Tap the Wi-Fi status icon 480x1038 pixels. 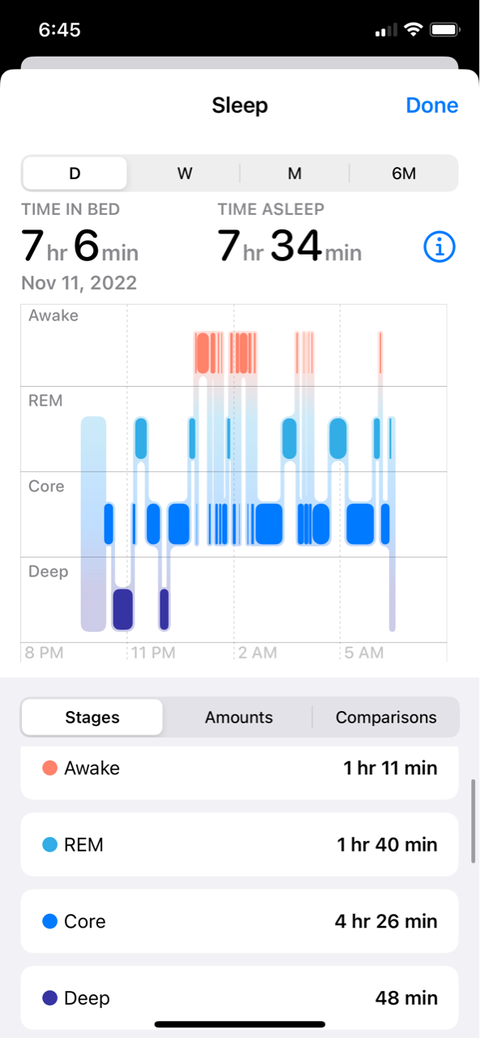pyautogui.click(x=414, y=30)
